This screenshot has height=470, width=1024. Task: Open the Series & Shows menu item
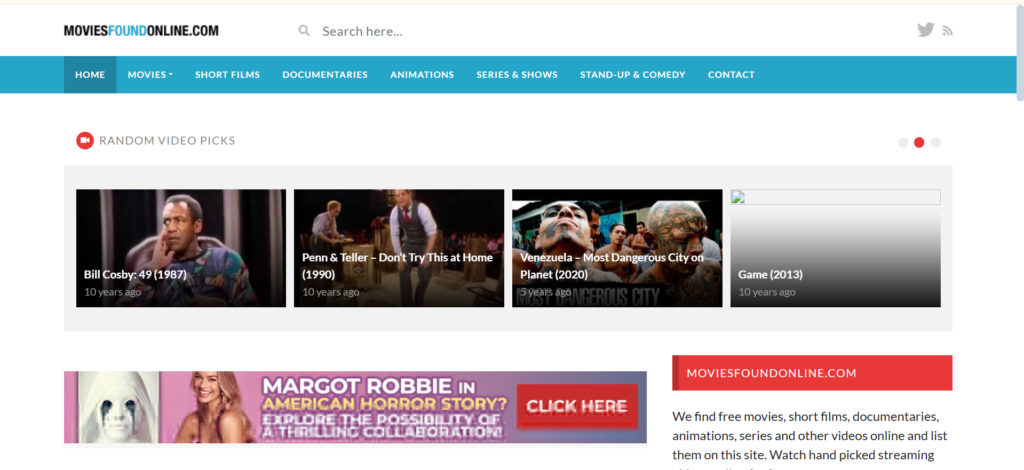click(517, 74)
